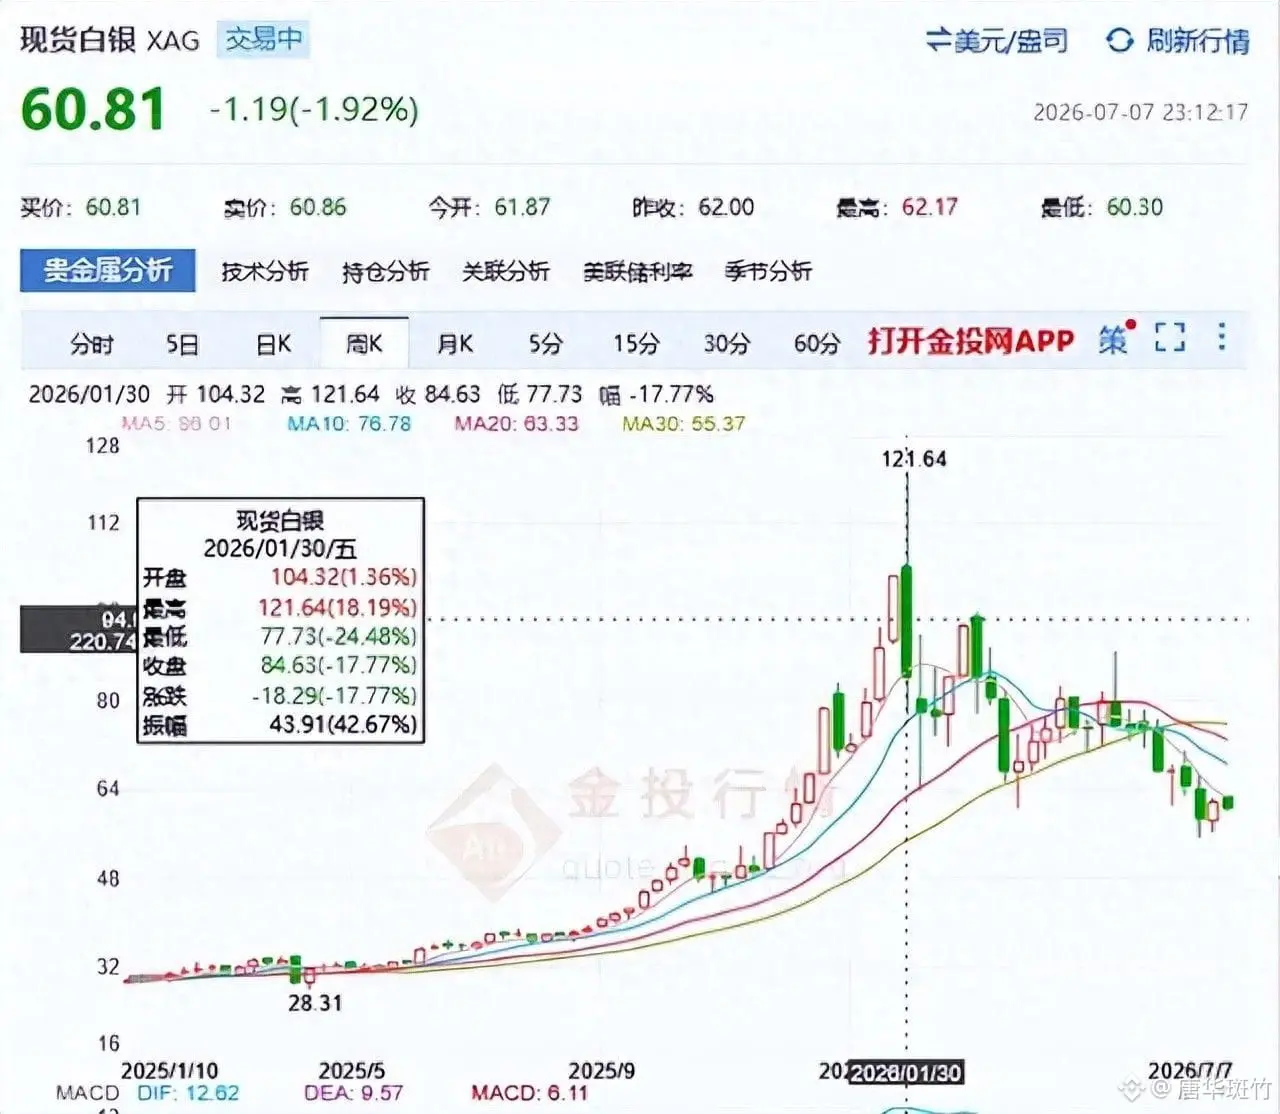Click 收盘 84.63 row in tooltip

(280, 665)
